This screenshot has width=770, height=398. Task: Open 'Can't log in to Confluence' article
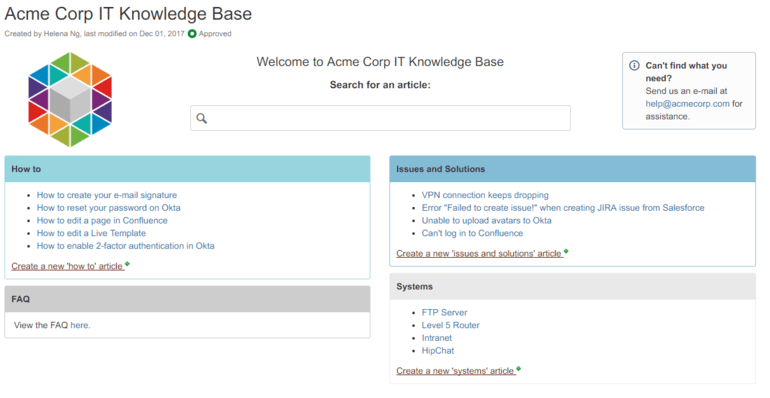(472, 233)
